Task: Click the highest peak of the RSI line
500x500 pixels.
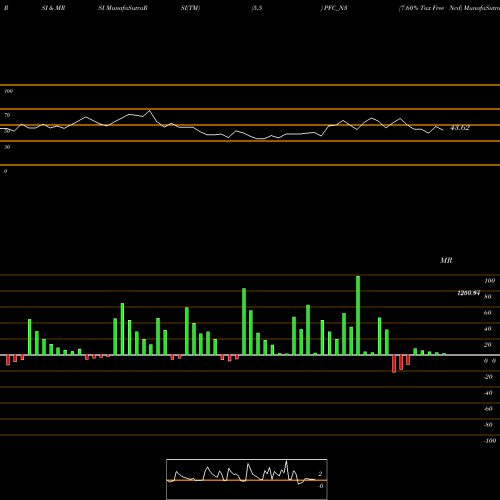Action: 150,110
